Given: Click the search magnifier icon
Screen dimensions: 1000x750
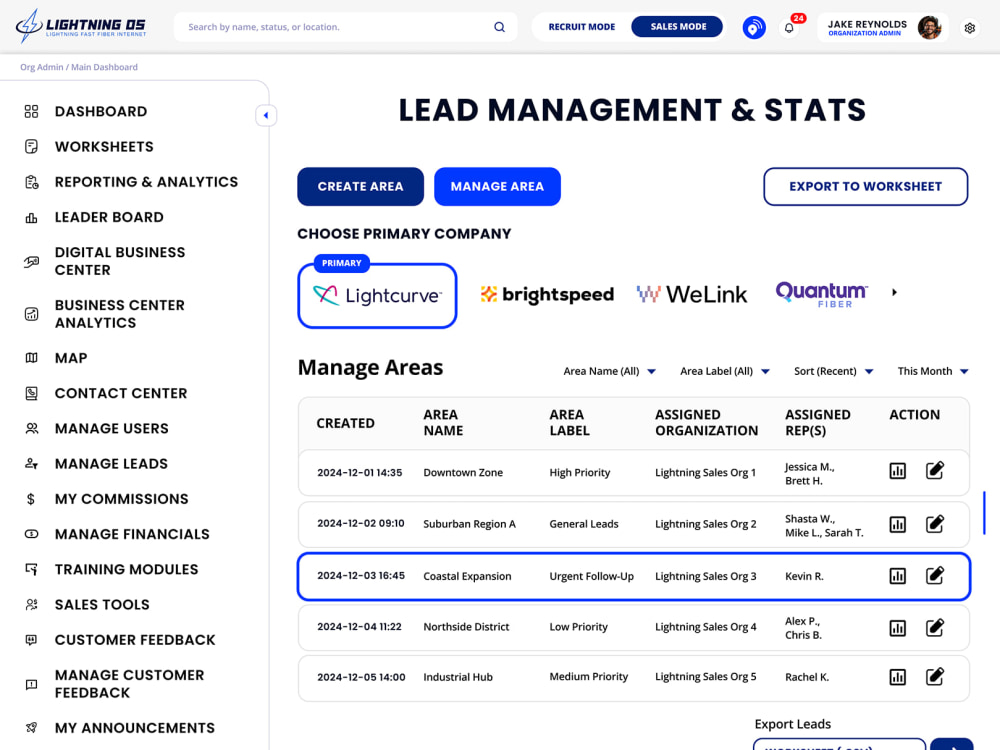Looking at the screenshot, I should click(x=499, y=27).
